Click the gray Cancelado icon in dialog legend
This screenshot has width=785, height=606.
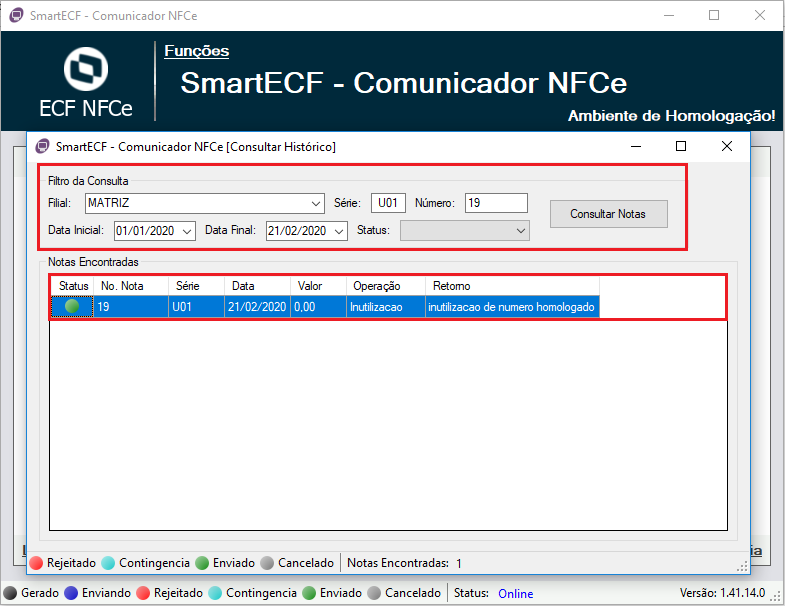click(x=267, y=563)
